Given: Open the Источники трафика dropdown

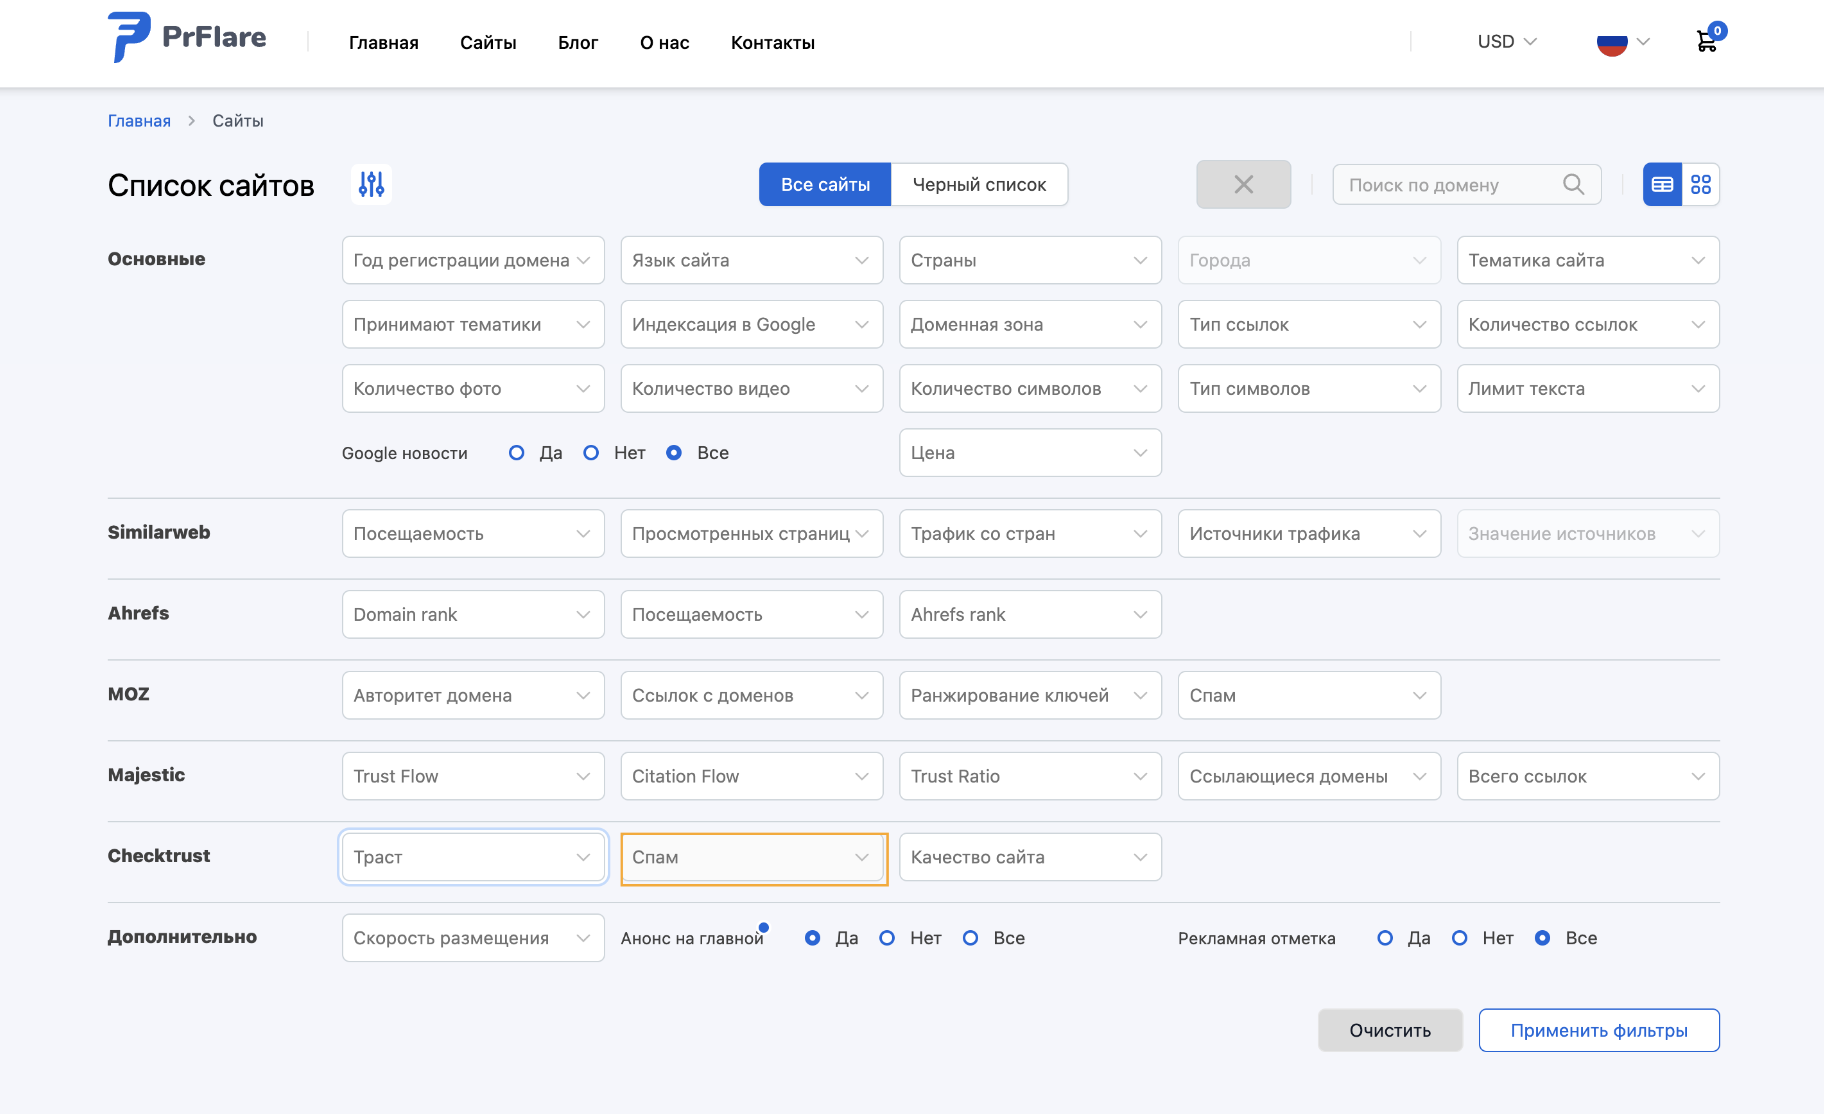Looking at the screenshot, I should 1309,534.
